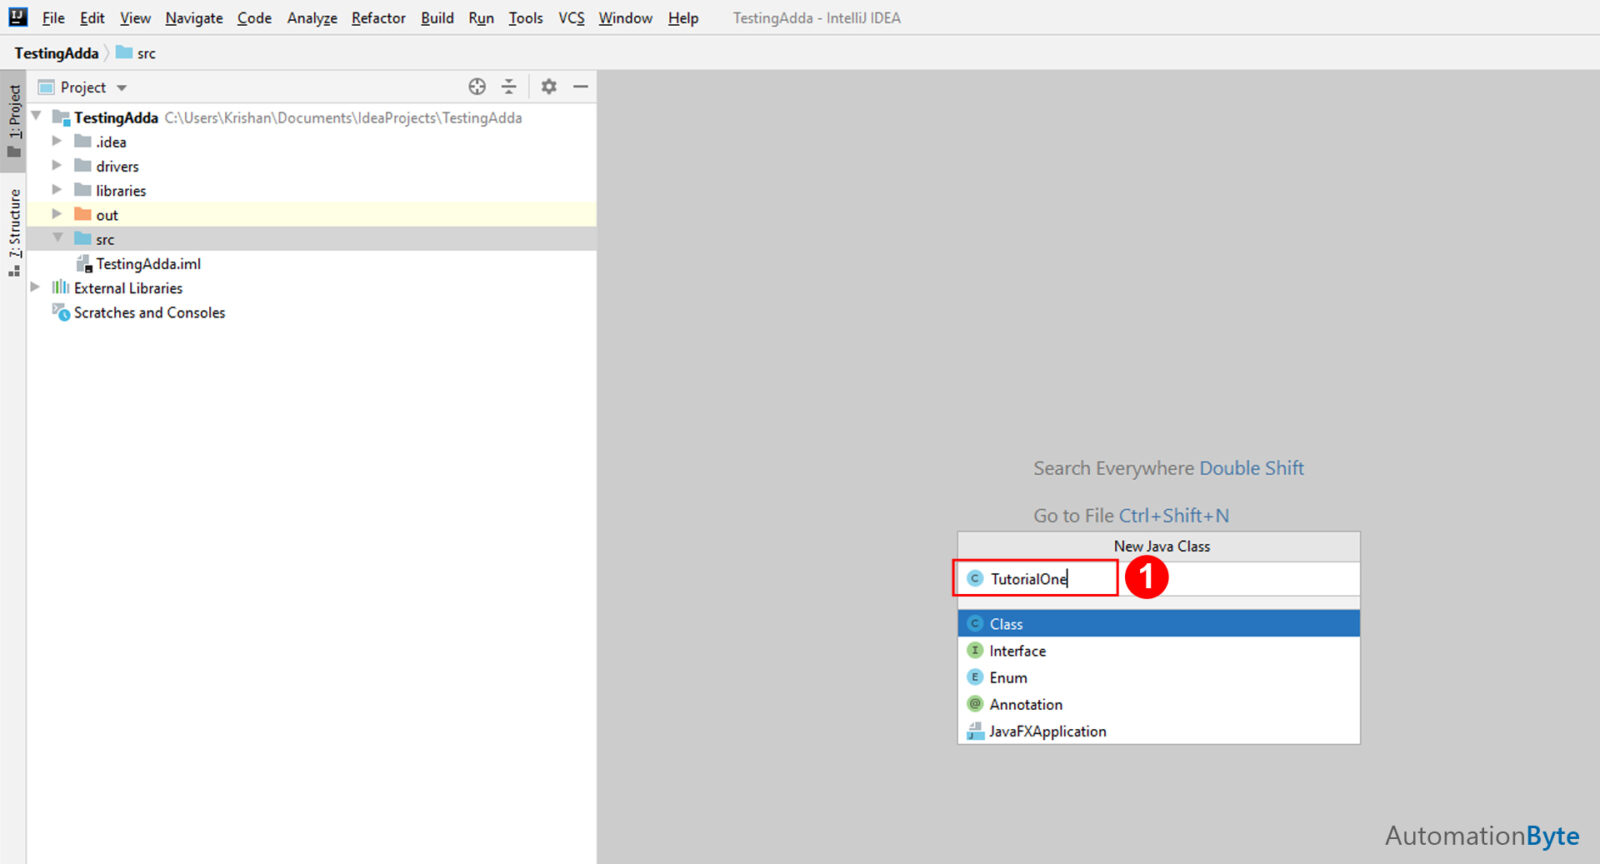
Task: Select Annotation in New Java Class list
Action: (1159, 704)
